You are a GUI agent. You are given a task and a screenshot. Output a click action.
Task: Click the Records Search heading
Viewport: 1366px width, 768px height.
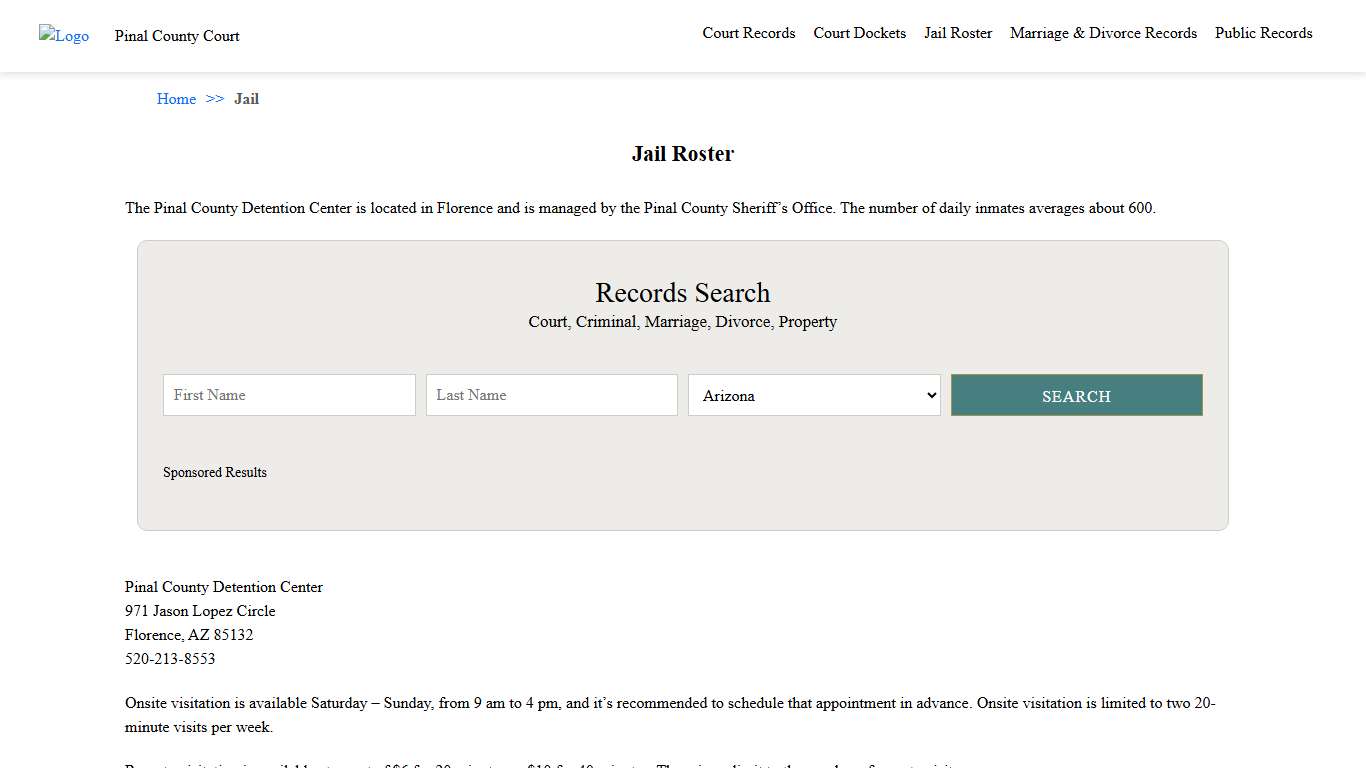[683, 293]
